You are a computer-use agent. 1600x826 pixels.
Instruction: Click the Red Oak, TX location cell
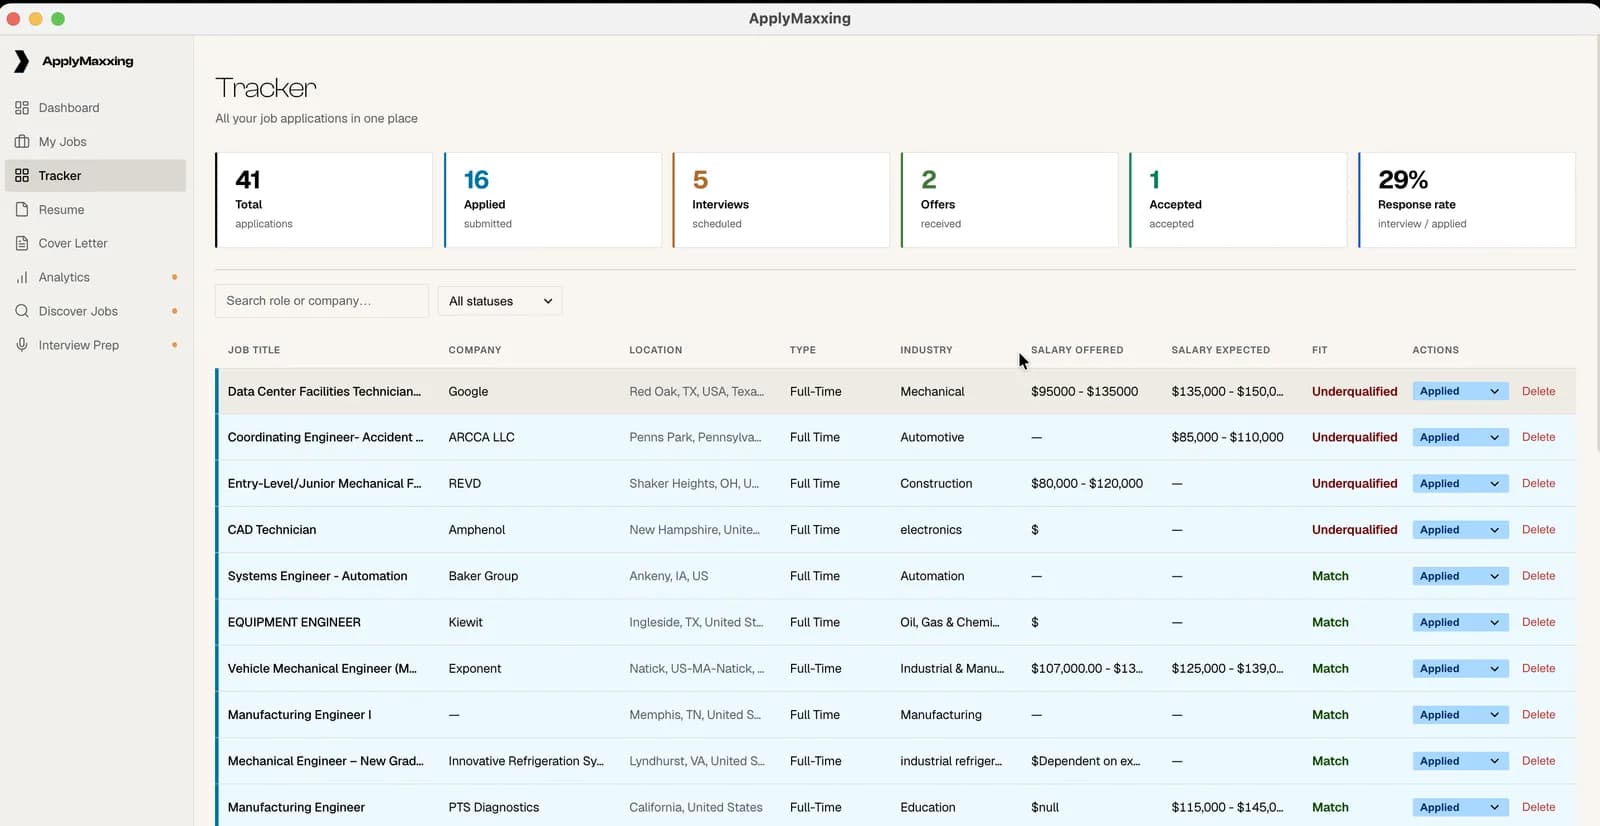point(696,391)
